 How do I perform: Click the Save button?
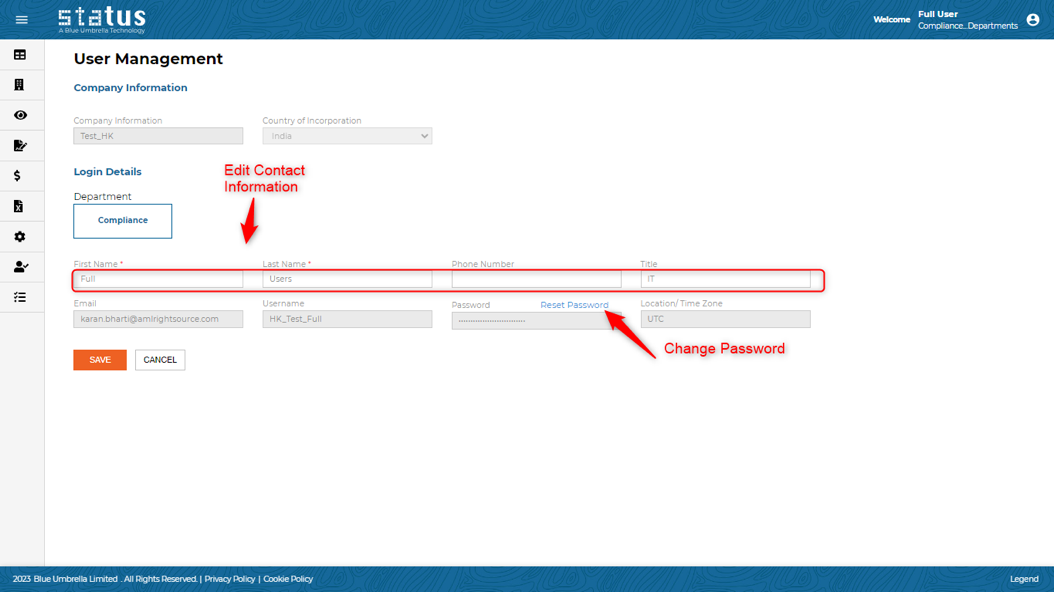point(100,360)
